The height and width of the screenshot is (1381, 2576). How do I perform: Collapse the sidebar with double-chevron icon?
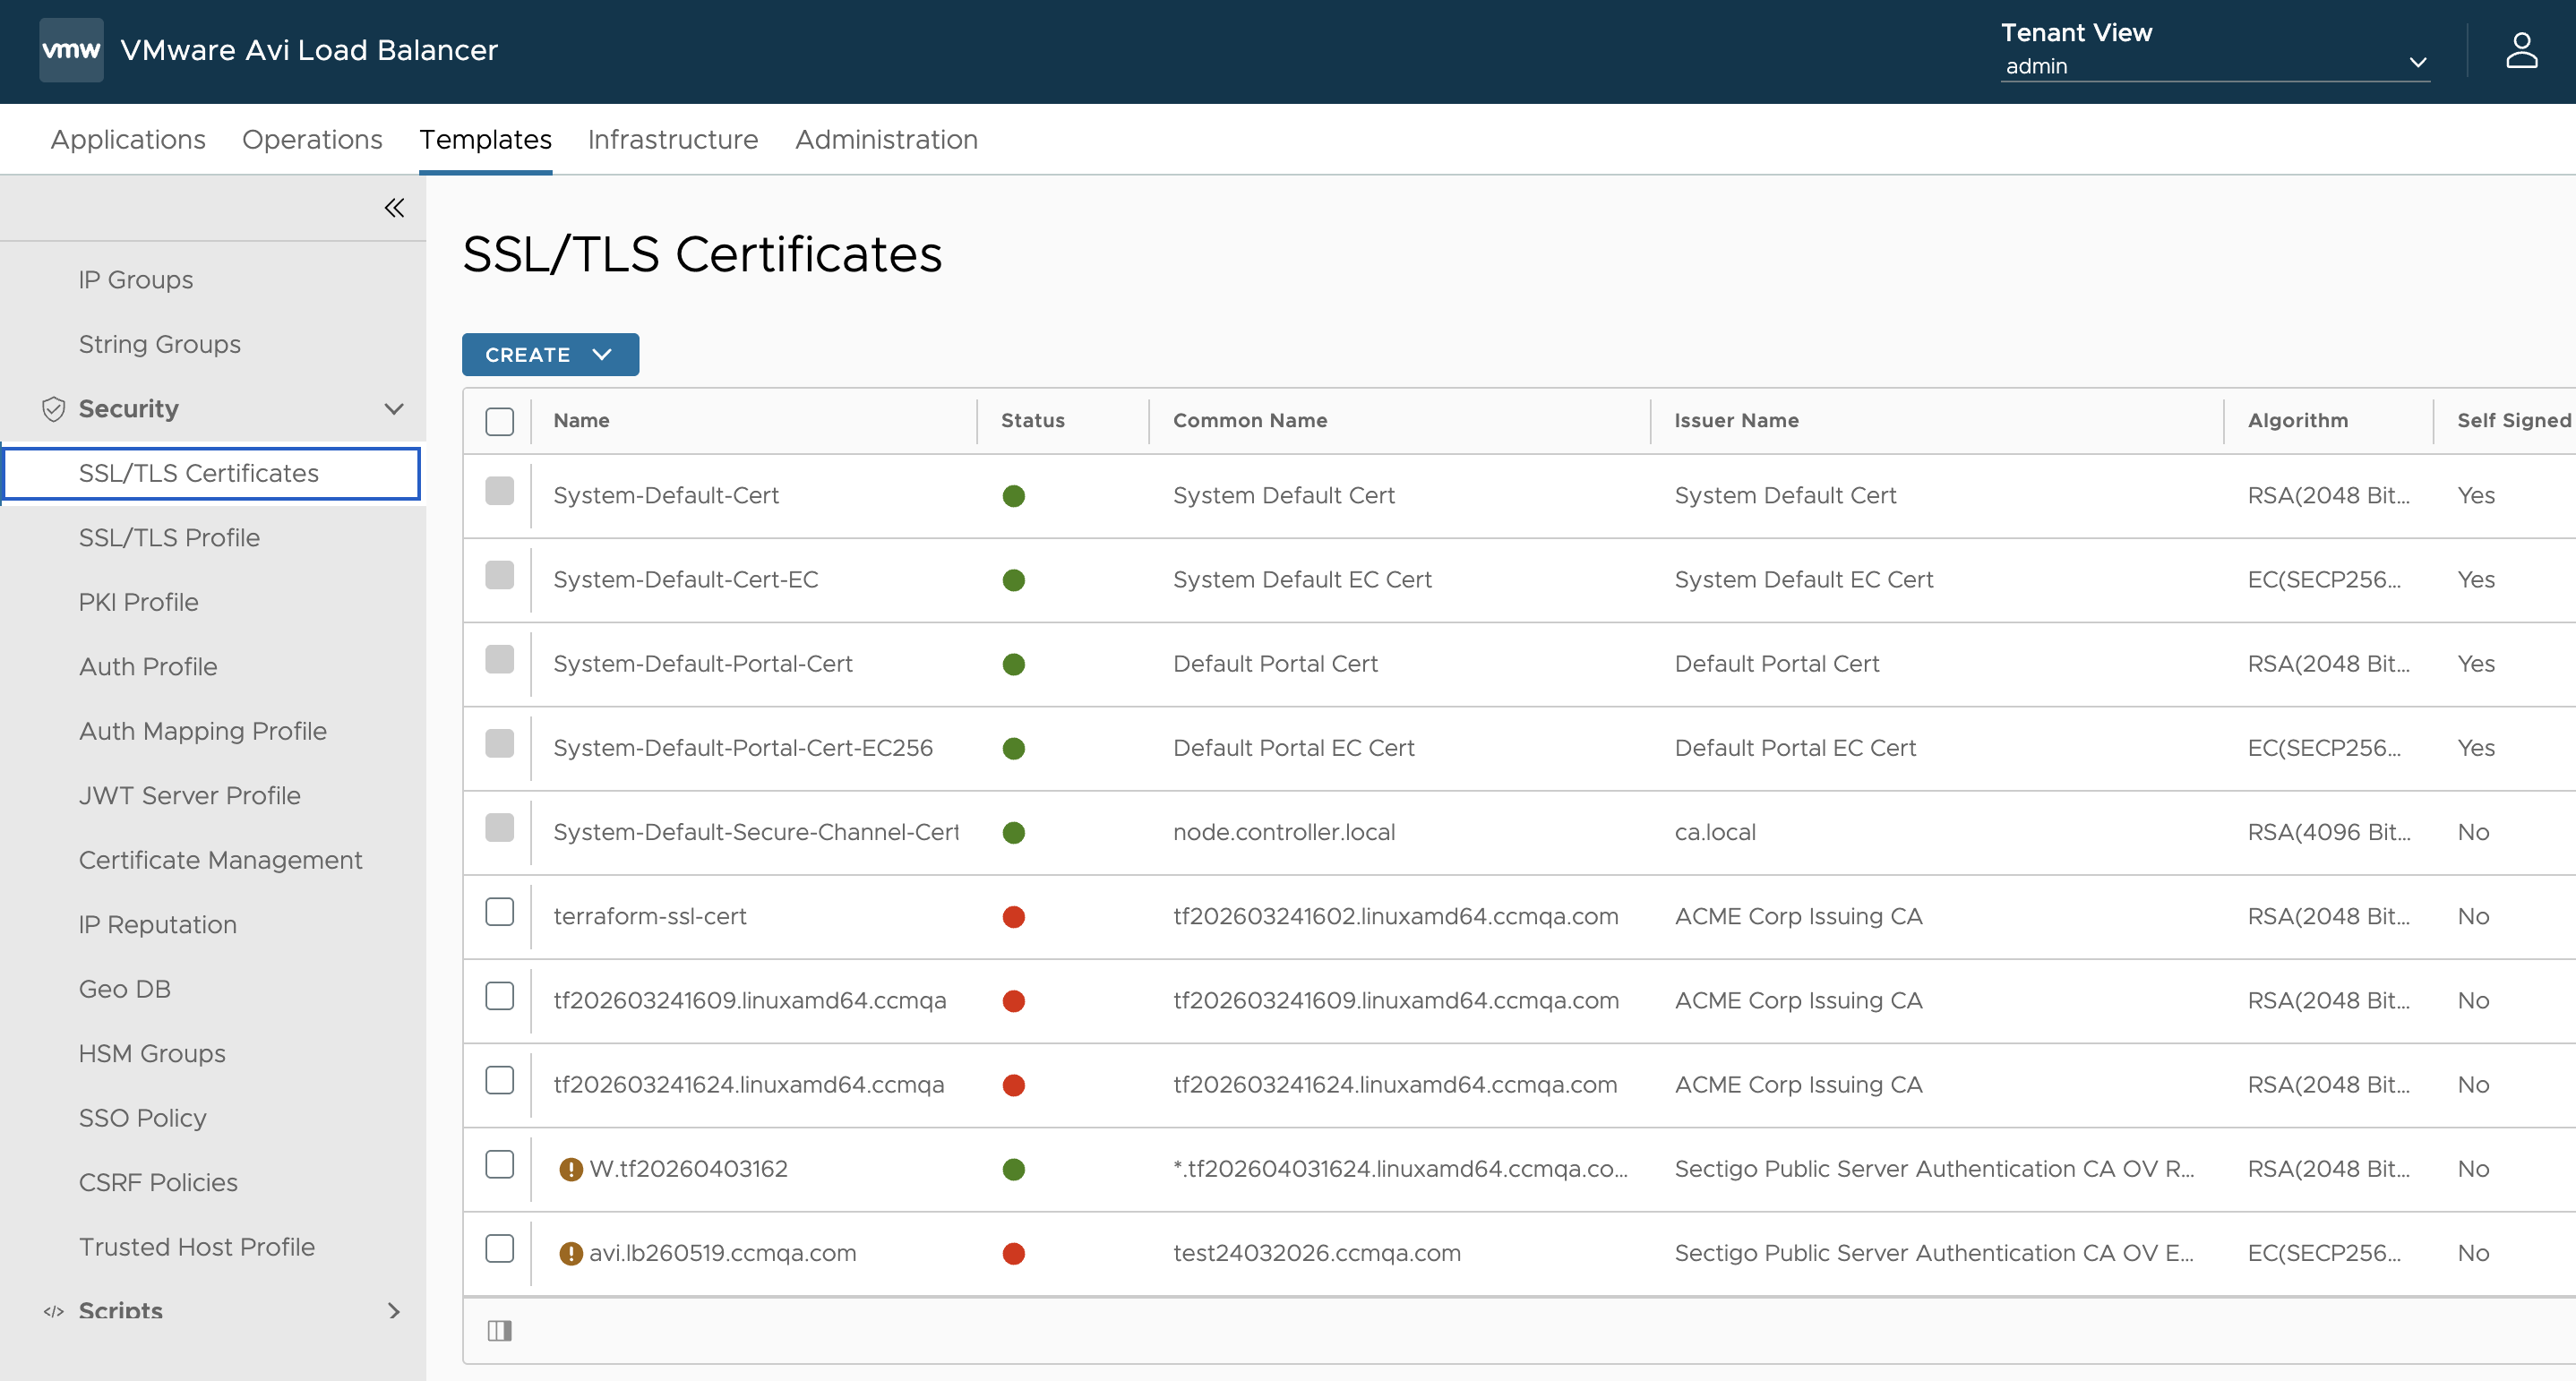pos(394,208)
